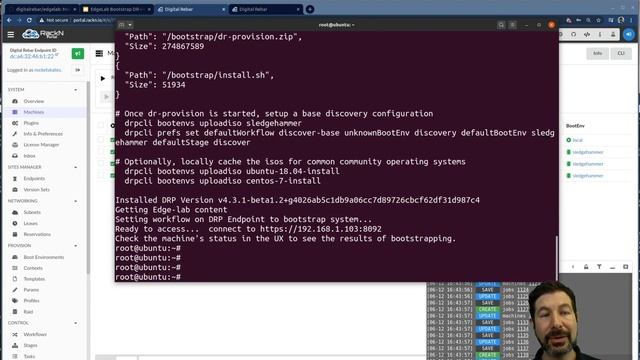Bookmark page with the star icon
Image resolution: width=640 pixels, height=360 pixels.
[598, 20]
